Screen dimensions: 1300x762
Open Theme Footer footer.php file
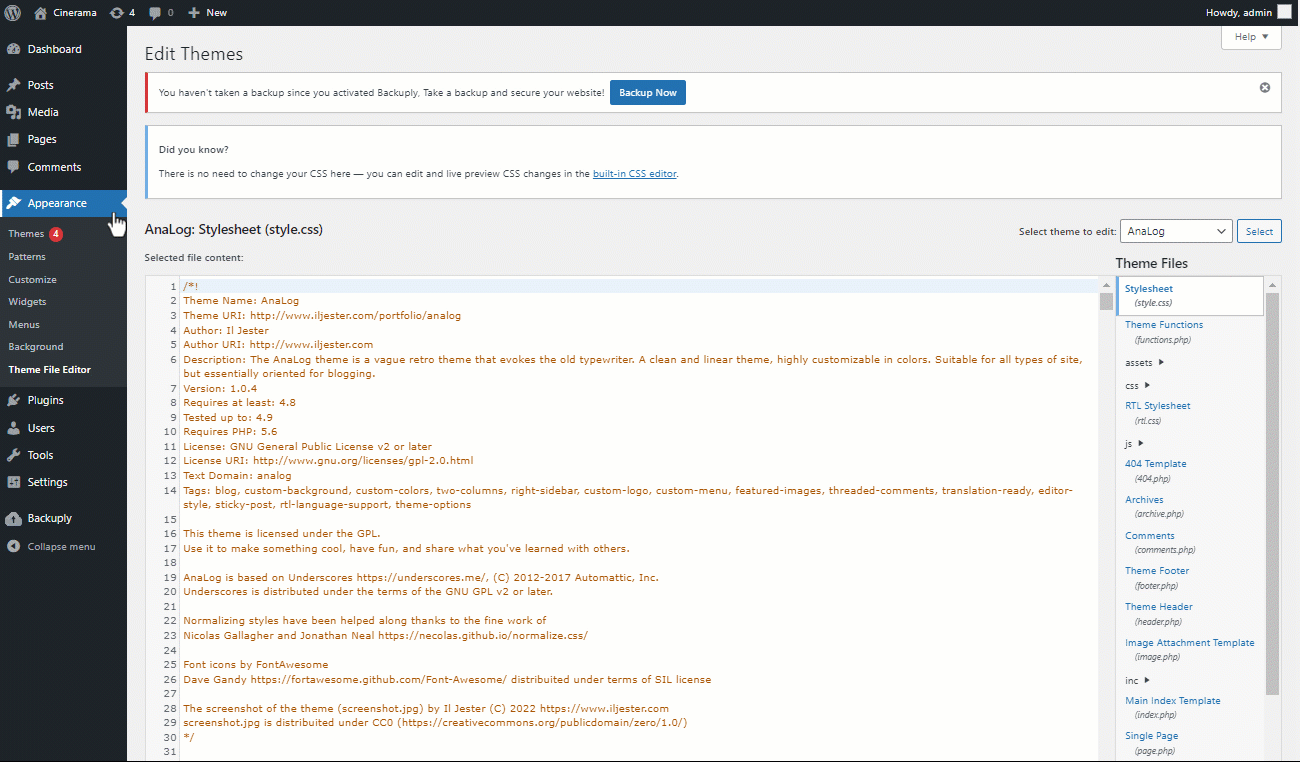click(x=1157, y=578)
